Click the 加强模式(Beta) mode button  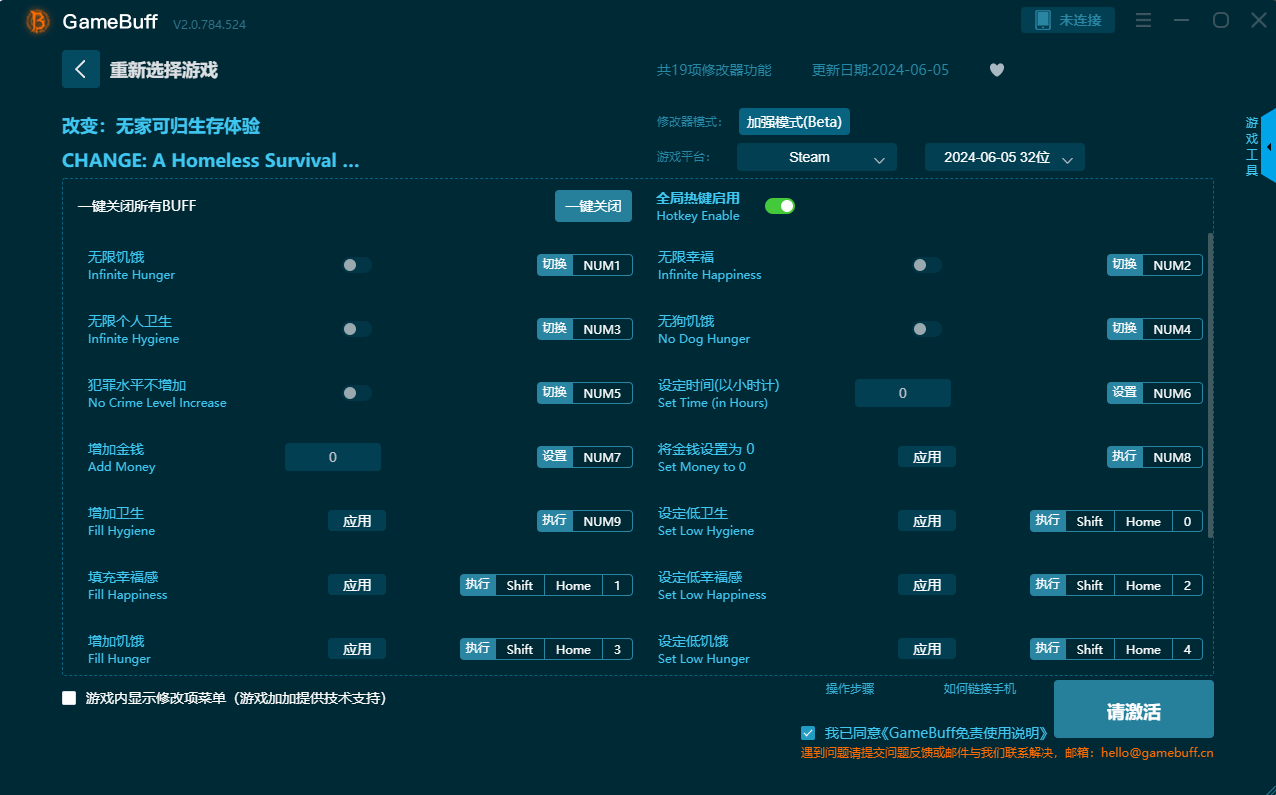pyautogui.click(x=794, y=122)
